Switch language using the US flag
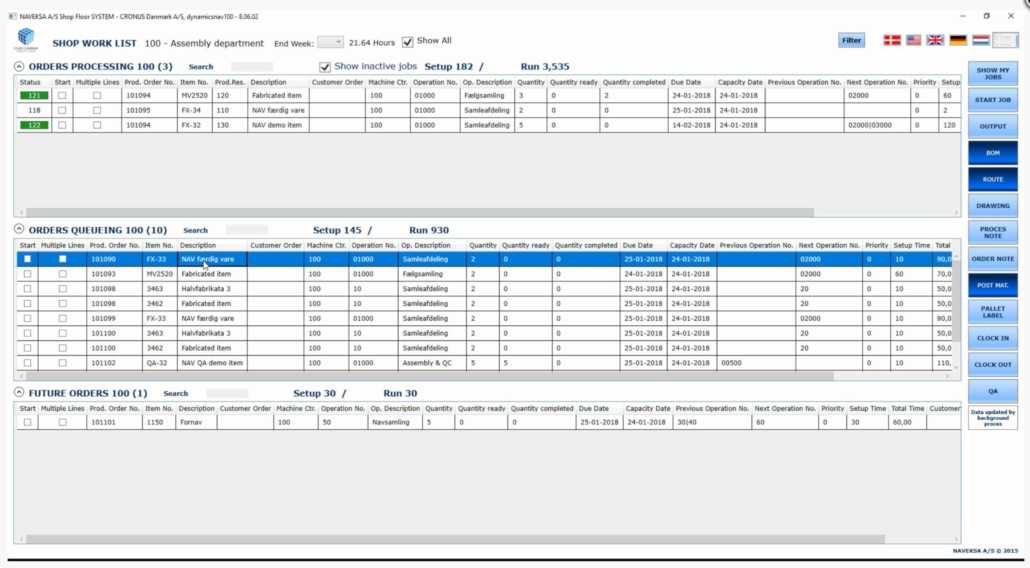Viewport: 1030px width, 568px height. [x=913, y=40]
